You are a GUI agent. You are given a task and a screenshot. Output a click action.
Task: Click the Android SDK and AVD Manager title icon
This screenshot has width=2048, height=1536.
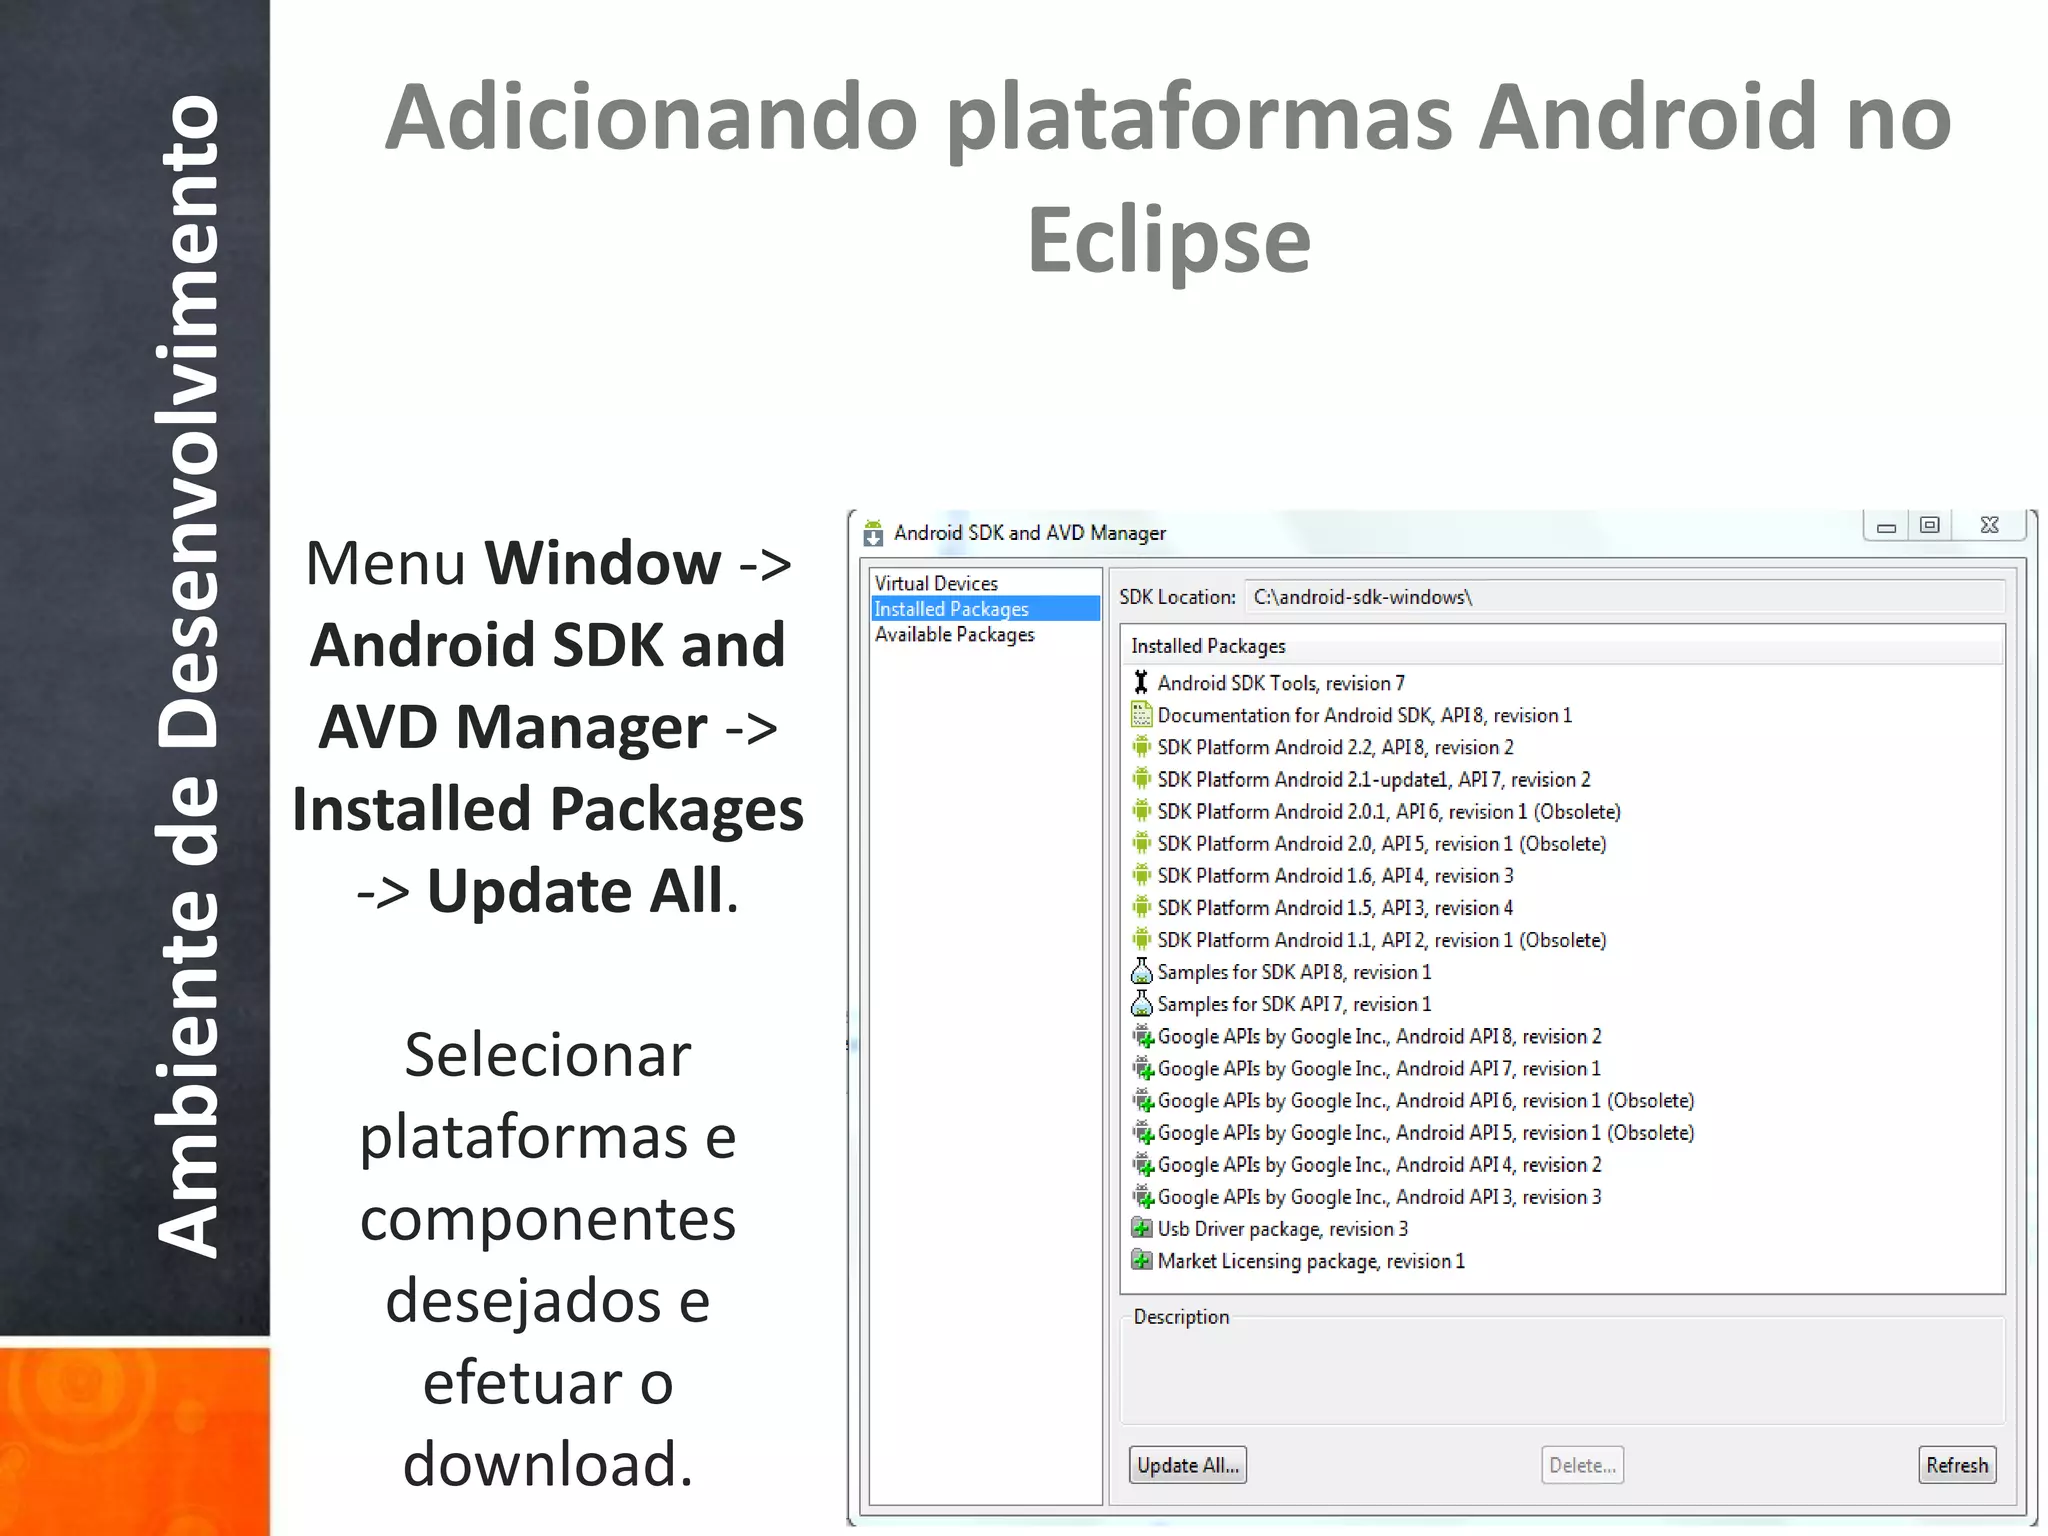(873, 533)
